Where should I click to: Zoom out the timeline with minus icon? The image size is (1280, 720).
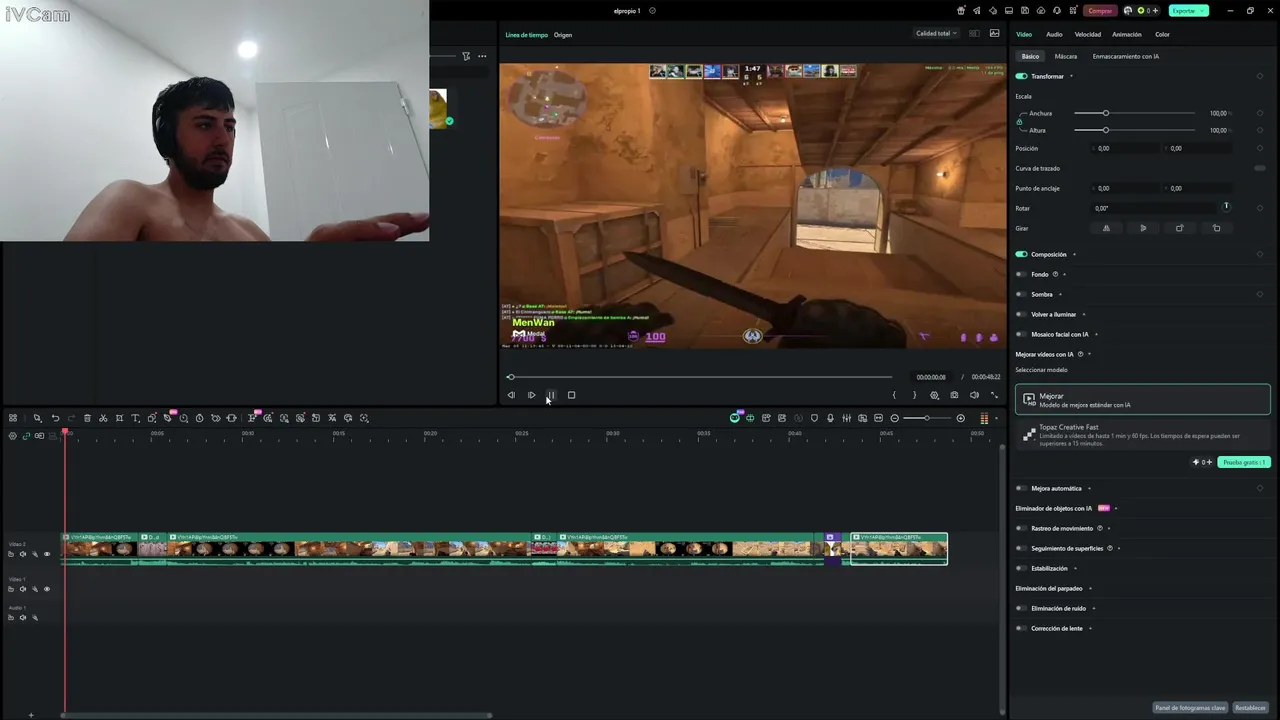coord(895,418)
